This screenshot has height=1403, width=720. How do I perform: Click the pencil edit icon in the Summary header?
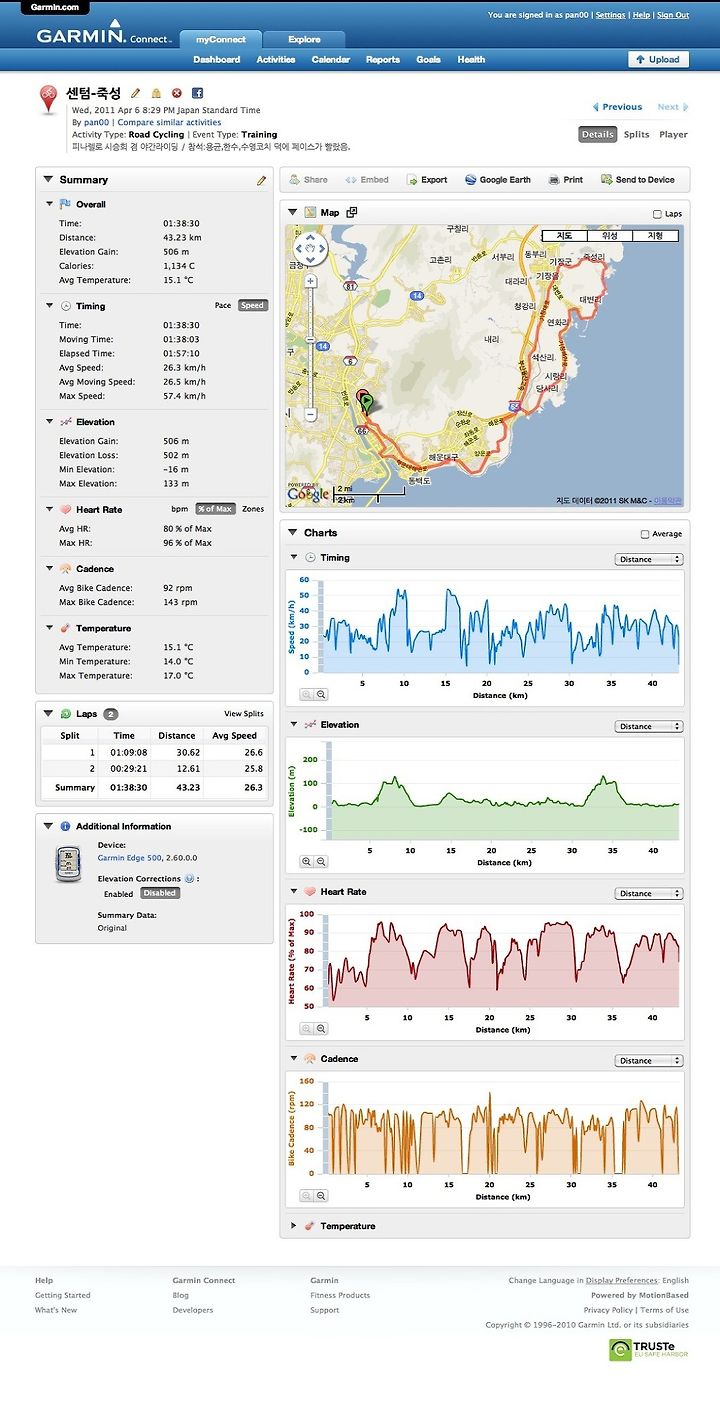pyautogui.click(x=262, y=180)
